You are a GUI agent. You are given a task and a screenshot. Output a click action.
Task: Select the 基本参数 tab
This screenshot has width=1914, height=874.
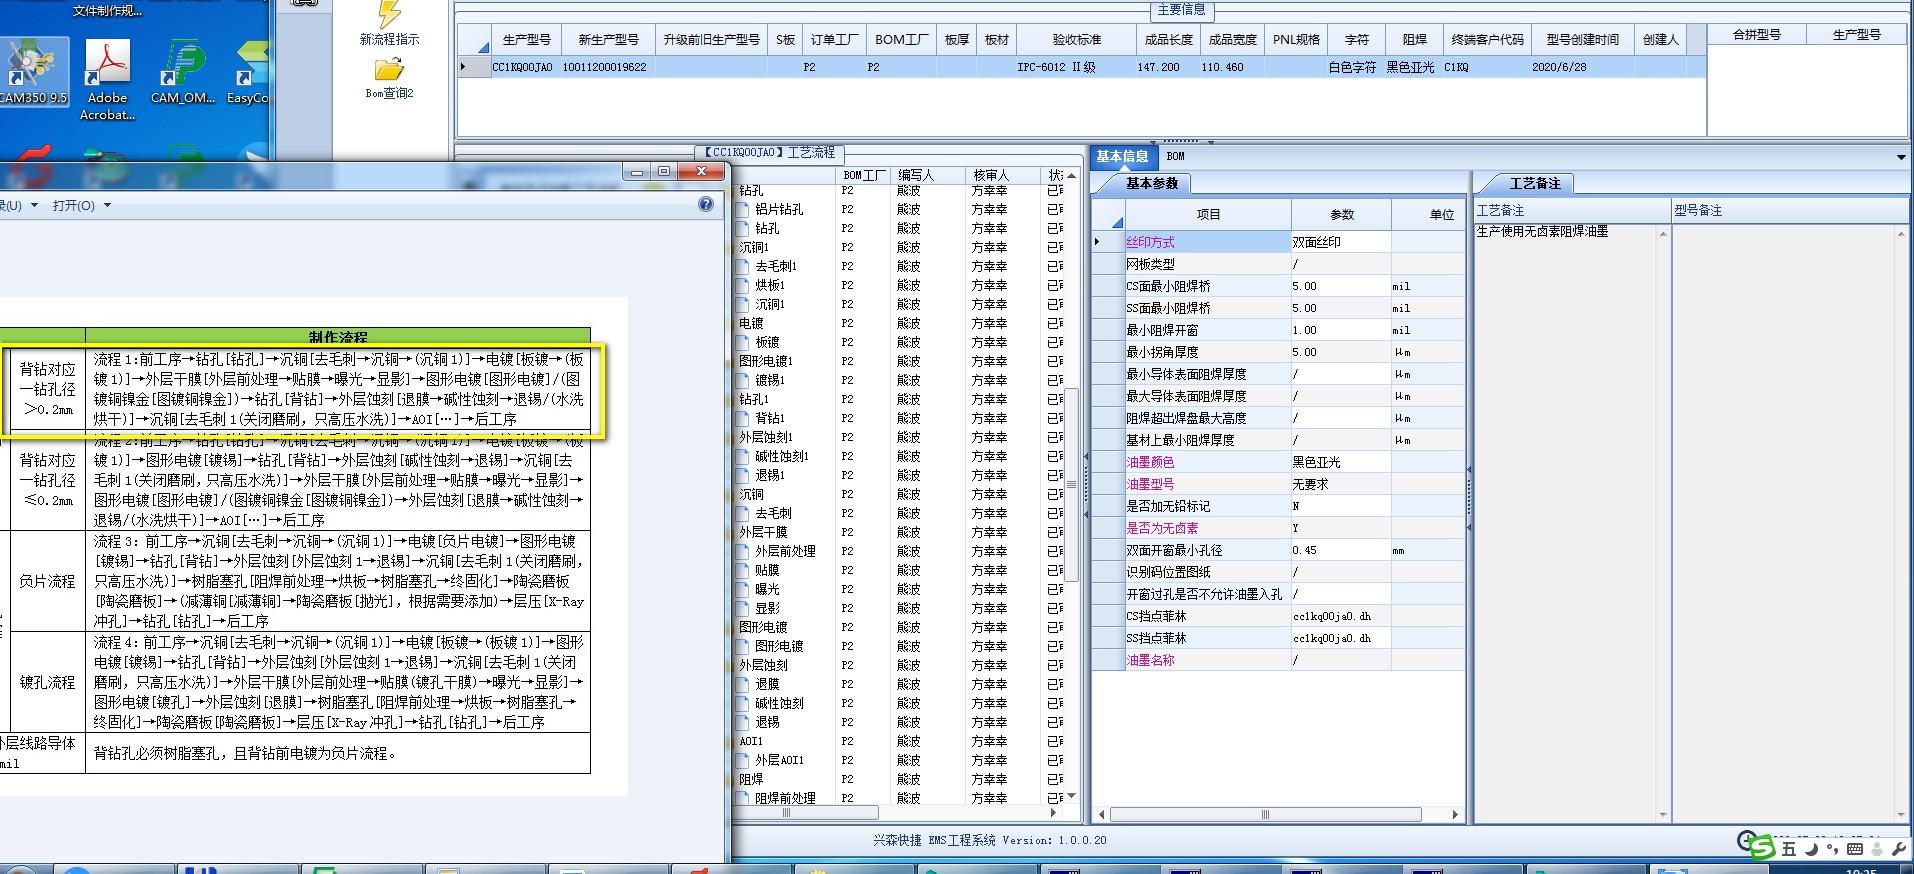pyautogui.click(x=1152, y=183)
